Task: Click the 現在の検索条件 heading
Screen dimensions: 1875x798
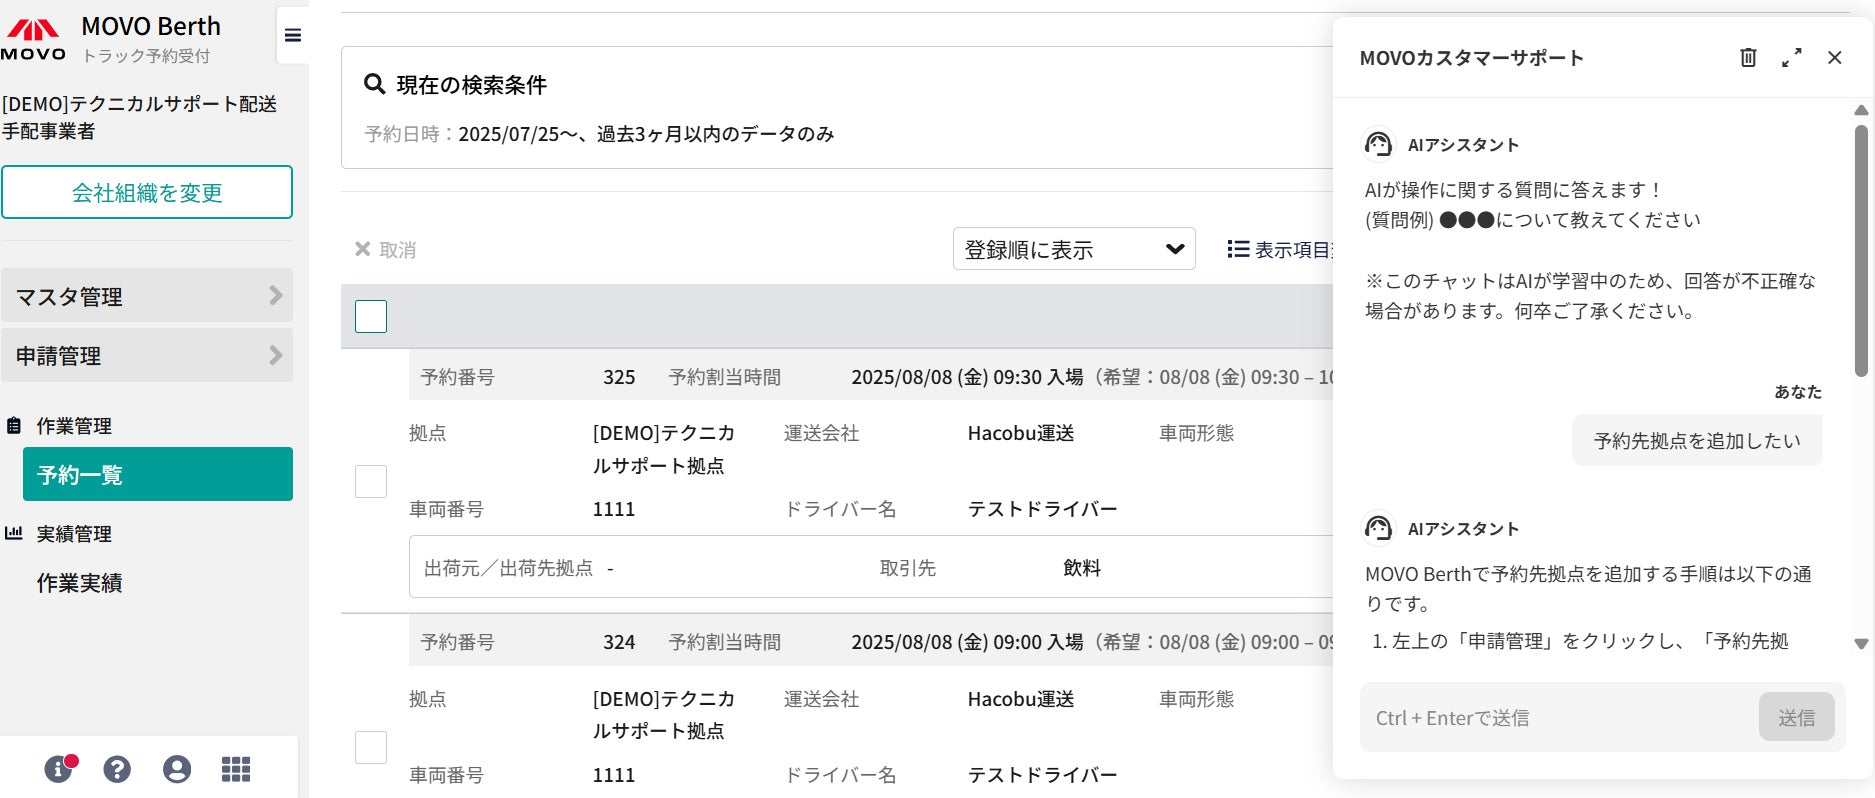Action: (x=472, y=85)
